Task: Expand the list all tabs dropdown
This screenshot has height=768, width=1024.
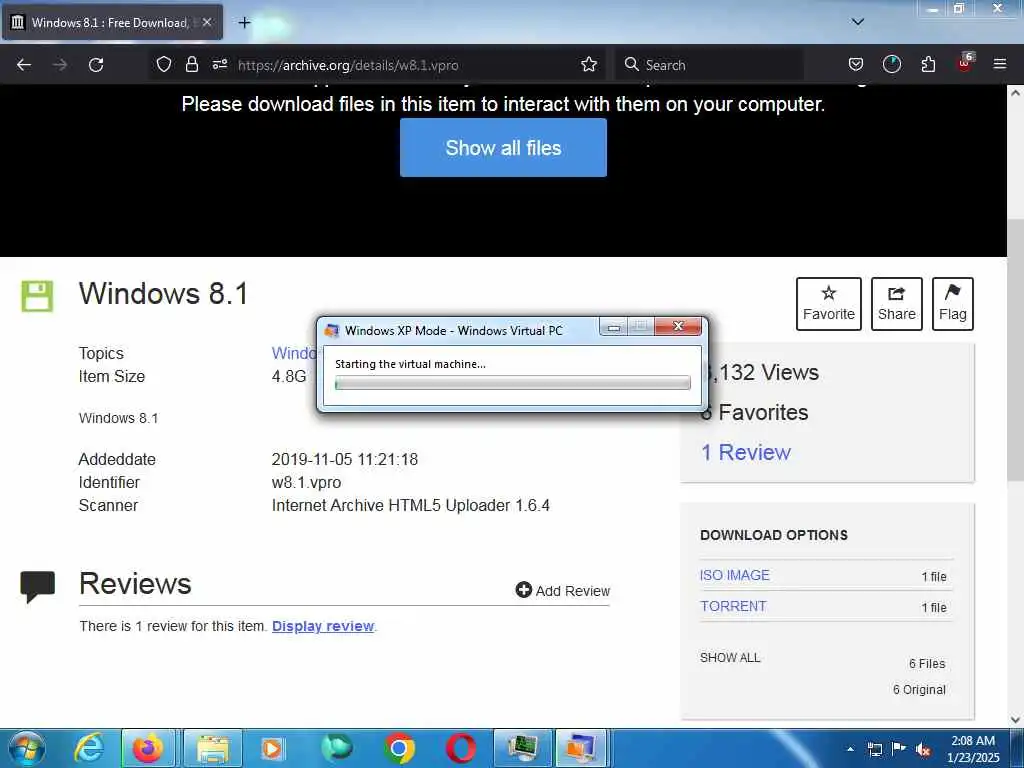Action: point(858,22)
